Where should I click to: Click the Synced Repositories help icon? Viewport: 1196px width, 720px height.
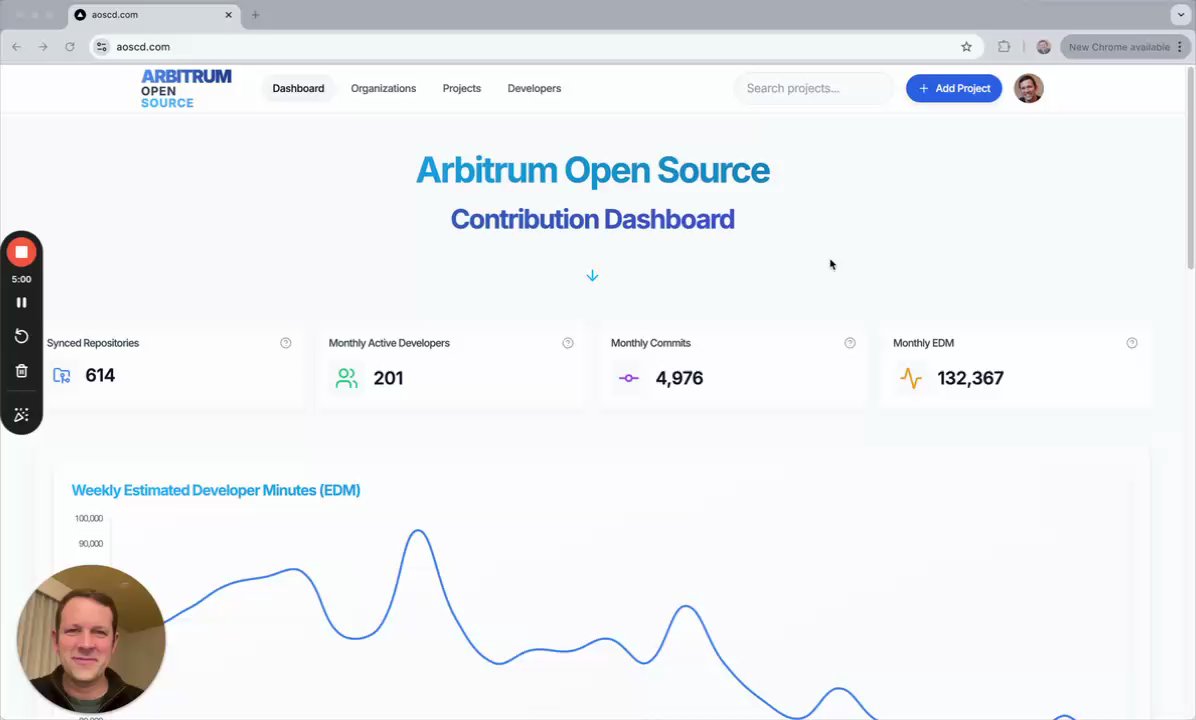pyautogui.click(x=286, y=343)
